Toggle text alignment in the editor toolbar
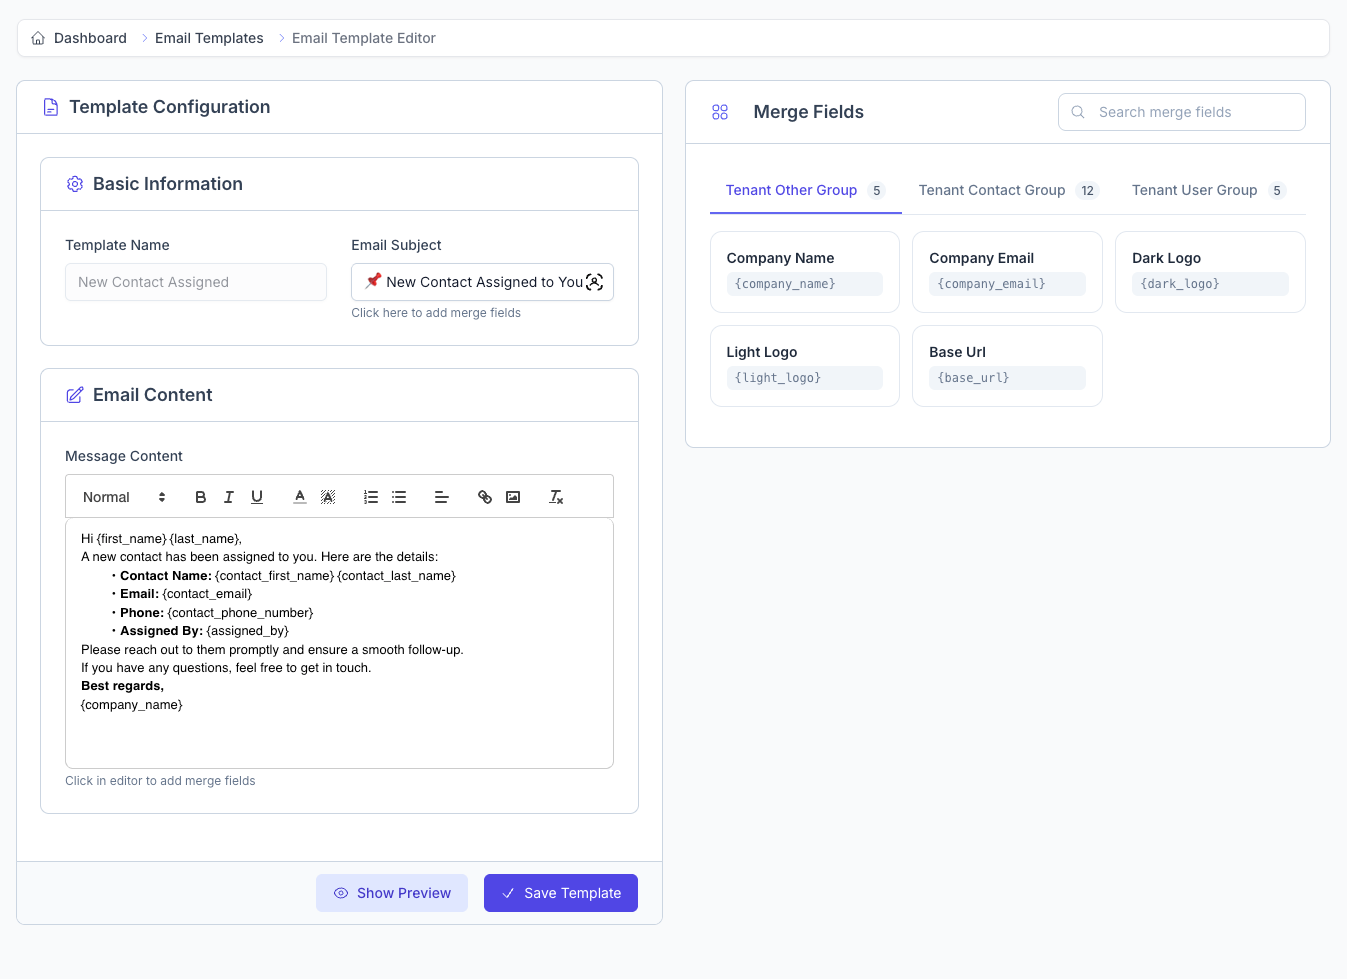Image resolution: width=1347 pixels, height=979 pixels. (x=442, y=496)
